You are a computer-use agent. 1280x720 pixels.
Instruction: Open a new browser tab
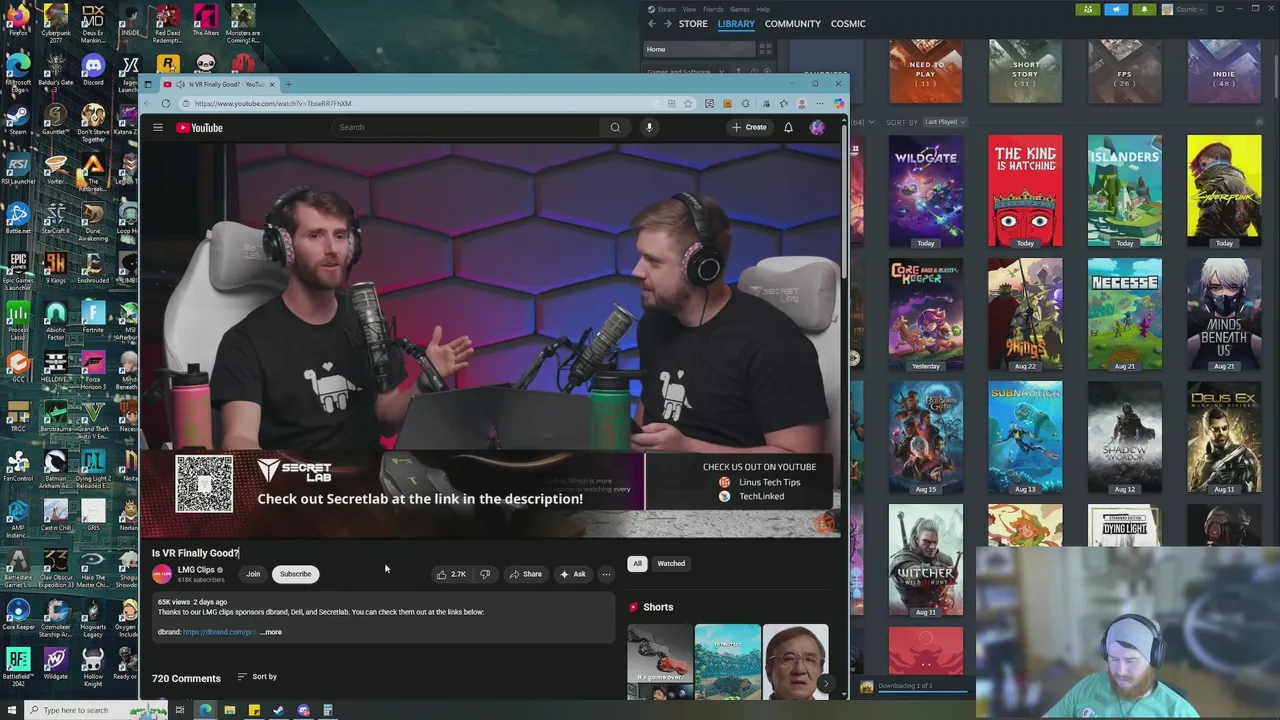(288, 84)
